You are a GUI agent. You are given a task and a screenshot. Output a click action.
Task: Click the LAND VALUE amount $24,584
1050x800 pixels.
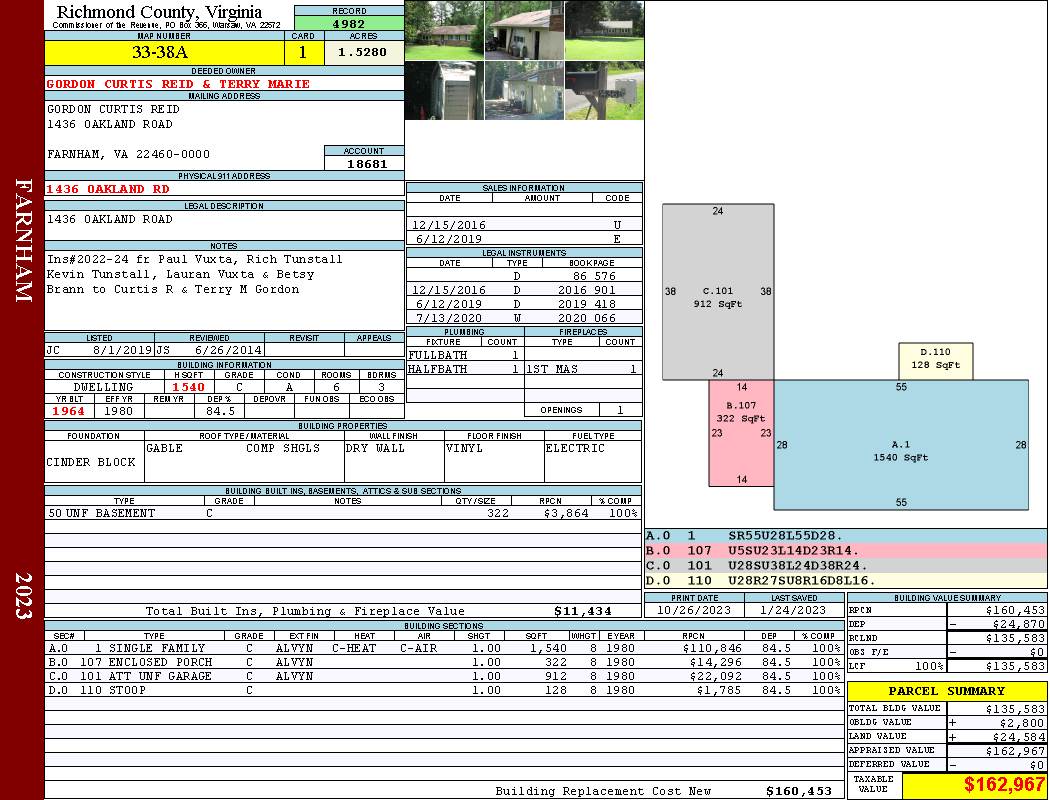click(x=1018, y=736)
